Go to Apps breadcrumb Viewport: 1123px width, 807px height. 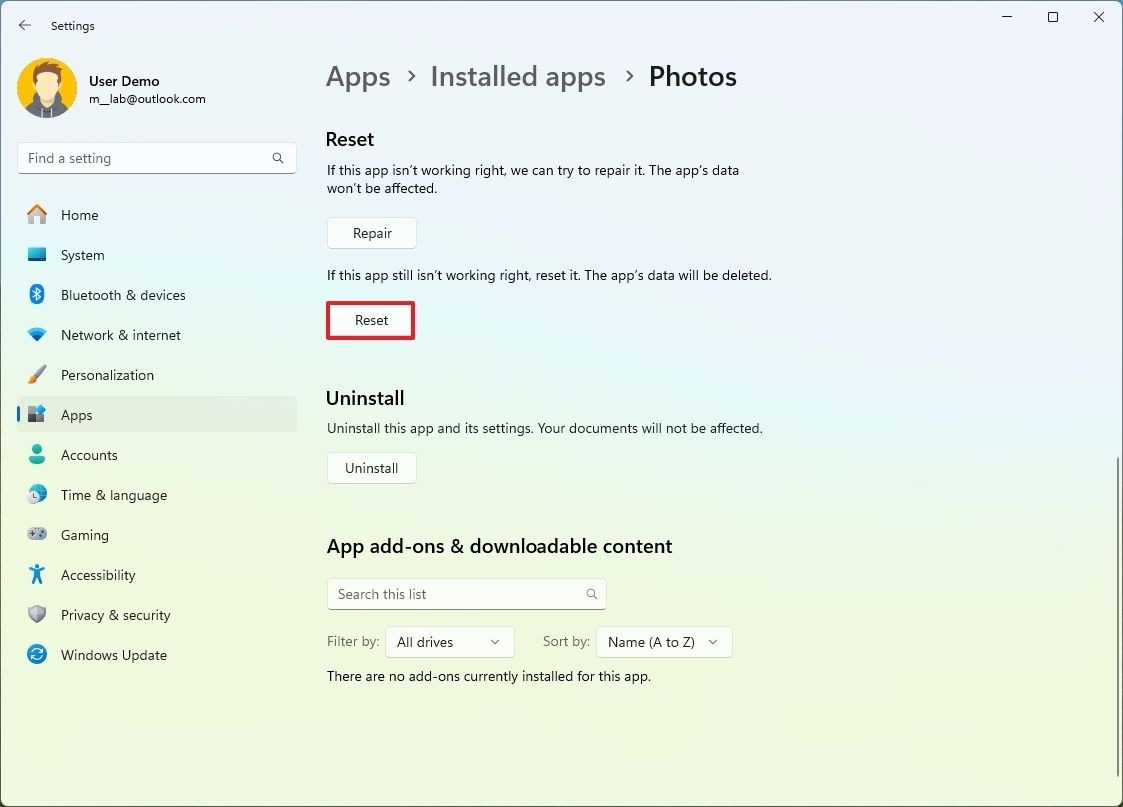[x=358, y=77]
